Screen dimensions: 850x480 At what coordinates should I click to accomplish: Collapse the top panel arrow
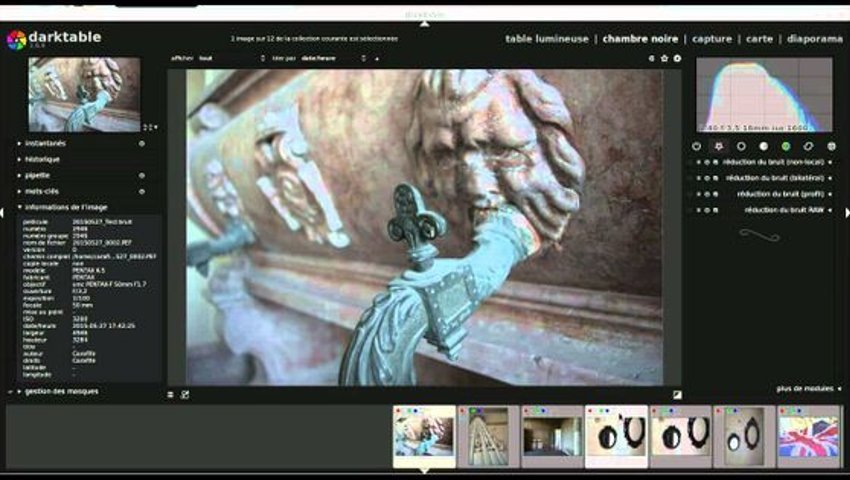click(x=424, y=24)
